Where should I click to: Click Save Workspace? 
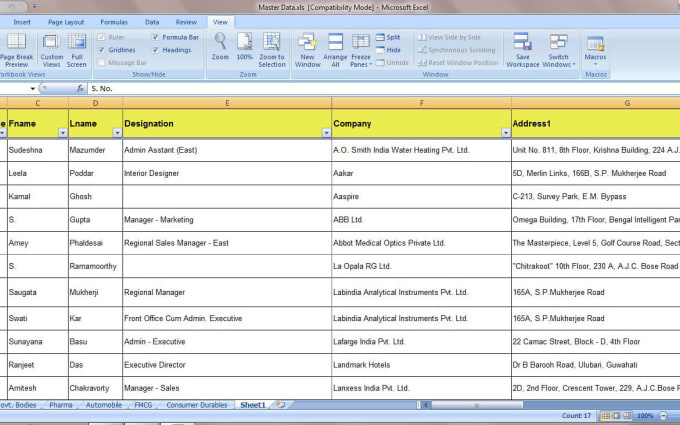coord(523,50)
